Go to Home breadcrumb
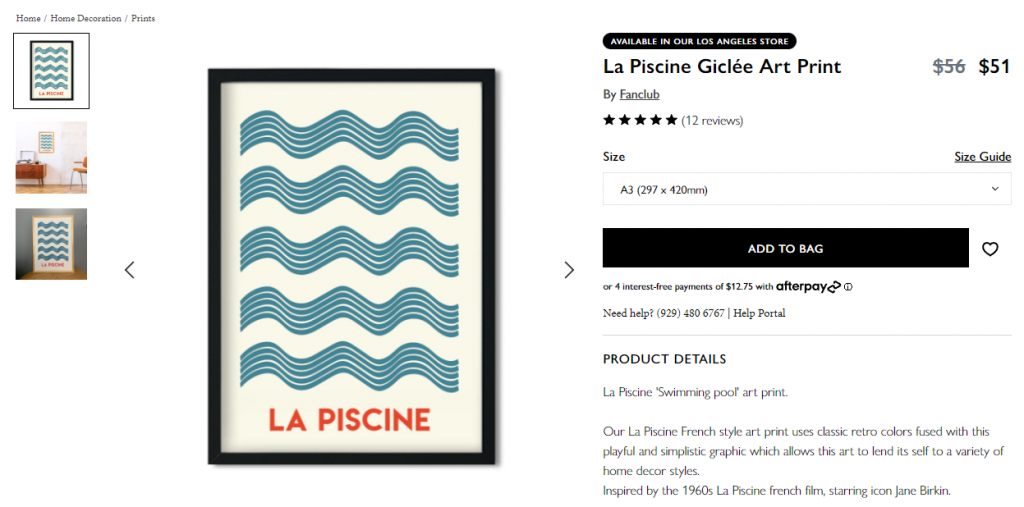Viewport: 1024px width, 507px height. coord(28,18)
